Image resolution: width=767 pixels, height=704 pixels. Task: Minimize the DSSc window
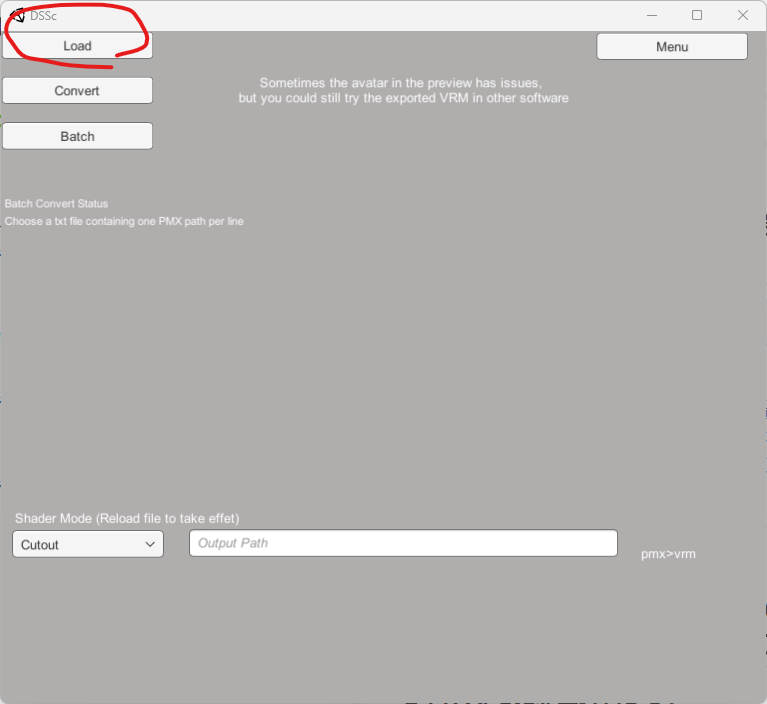coord(652,15)
